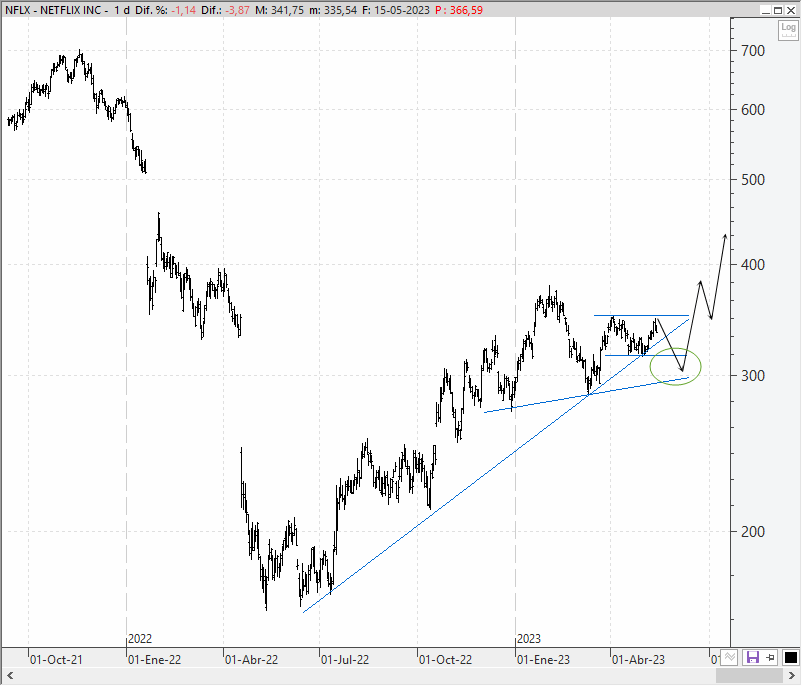Screen dimensions: 802x686
Task: Click the 600 price axis label
Action: pyautogui.click(x=753, y=109)
